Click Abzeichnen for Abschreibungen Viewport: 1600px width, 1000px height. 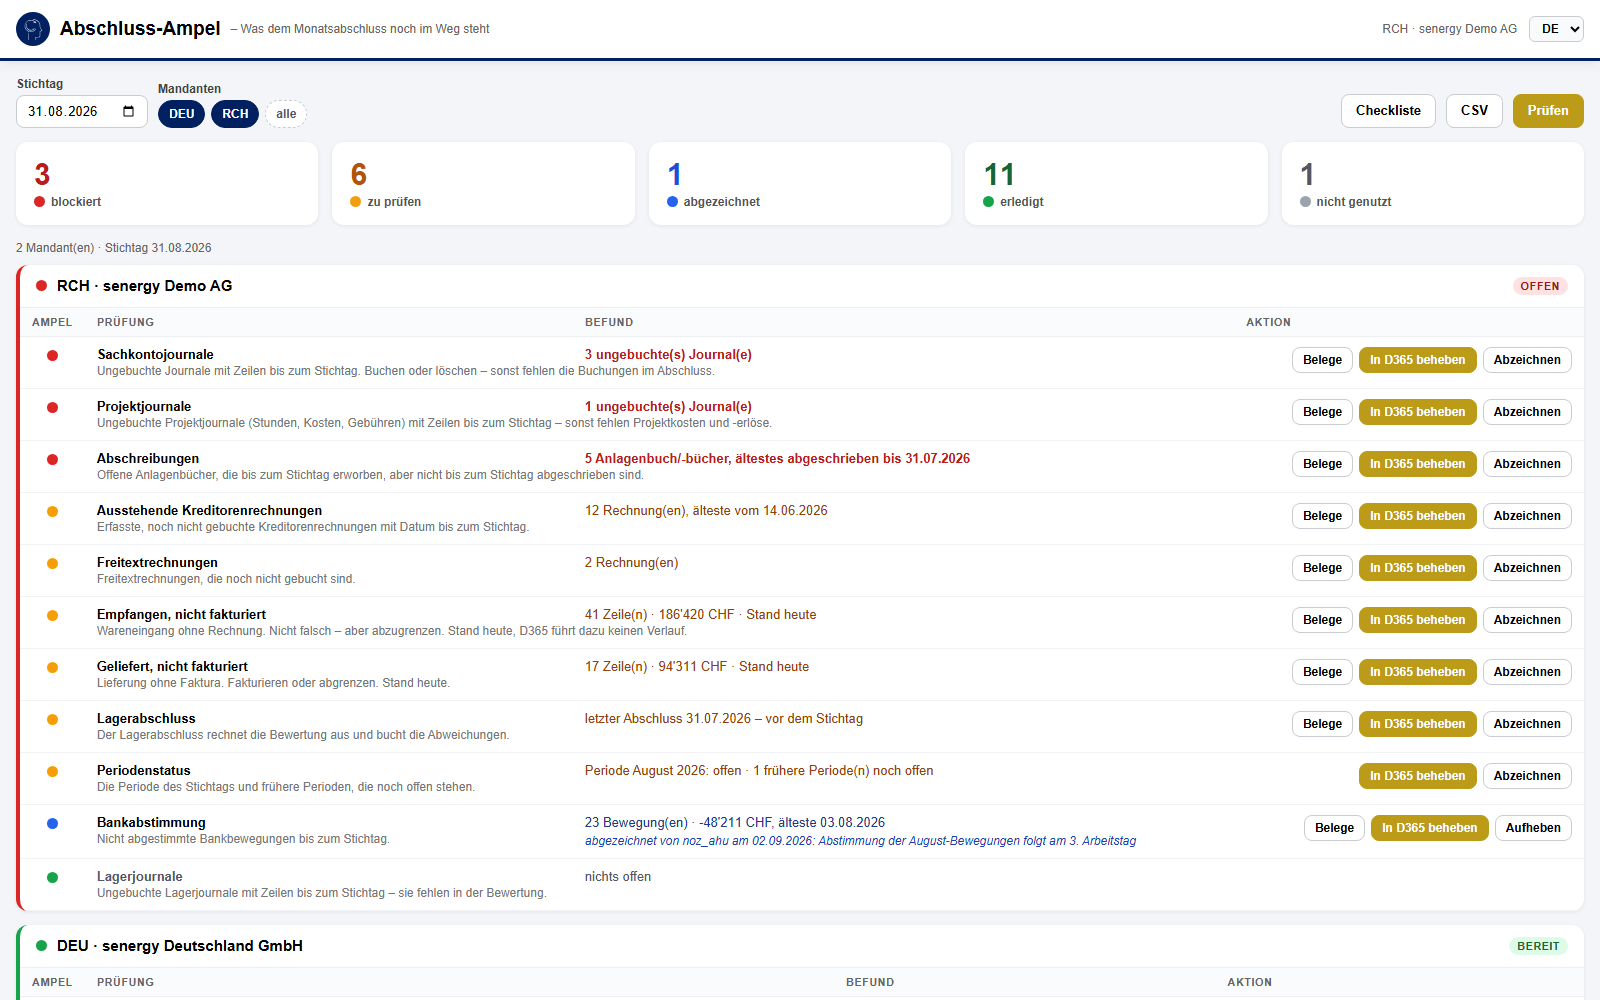tap(1527, 464)
